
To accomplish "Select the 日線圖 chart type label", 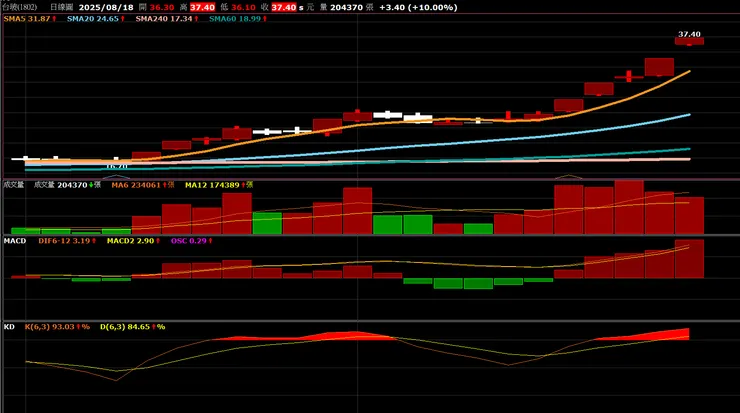I will point(62,7).
